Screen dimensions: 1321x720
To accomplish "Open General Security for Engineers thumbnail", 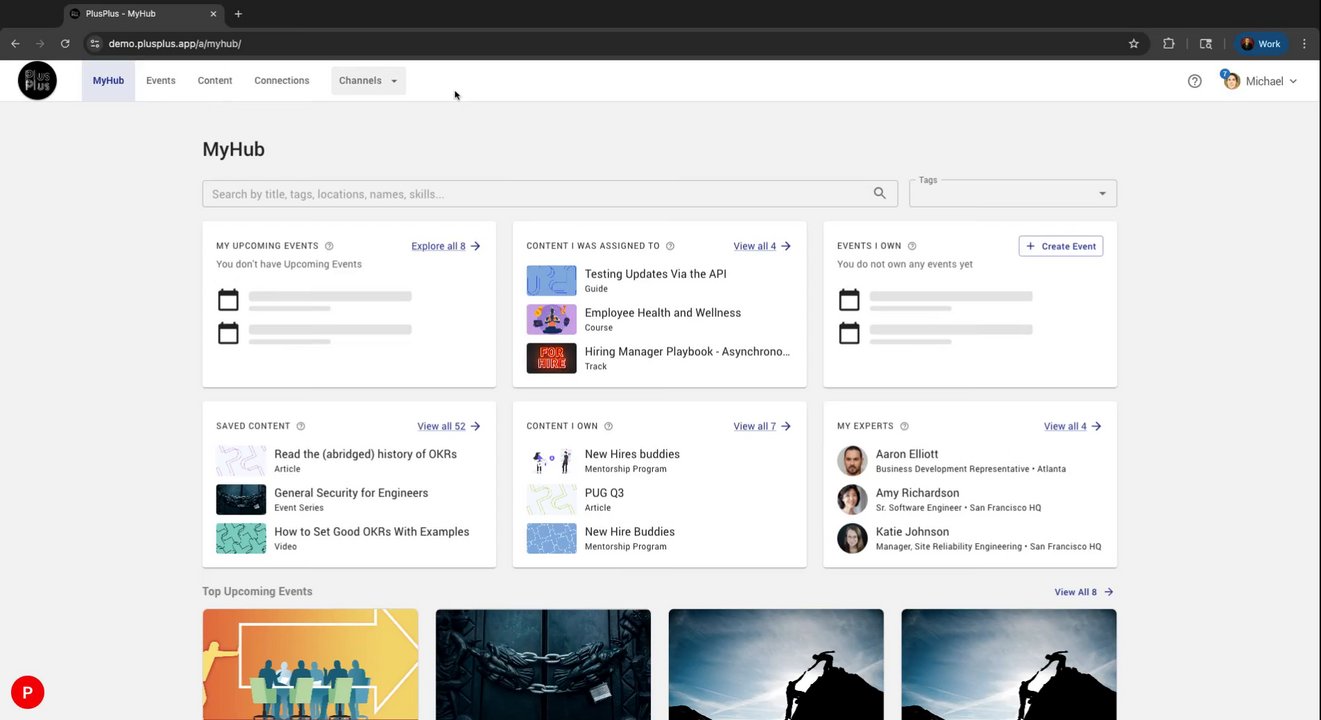I will 241,499.
